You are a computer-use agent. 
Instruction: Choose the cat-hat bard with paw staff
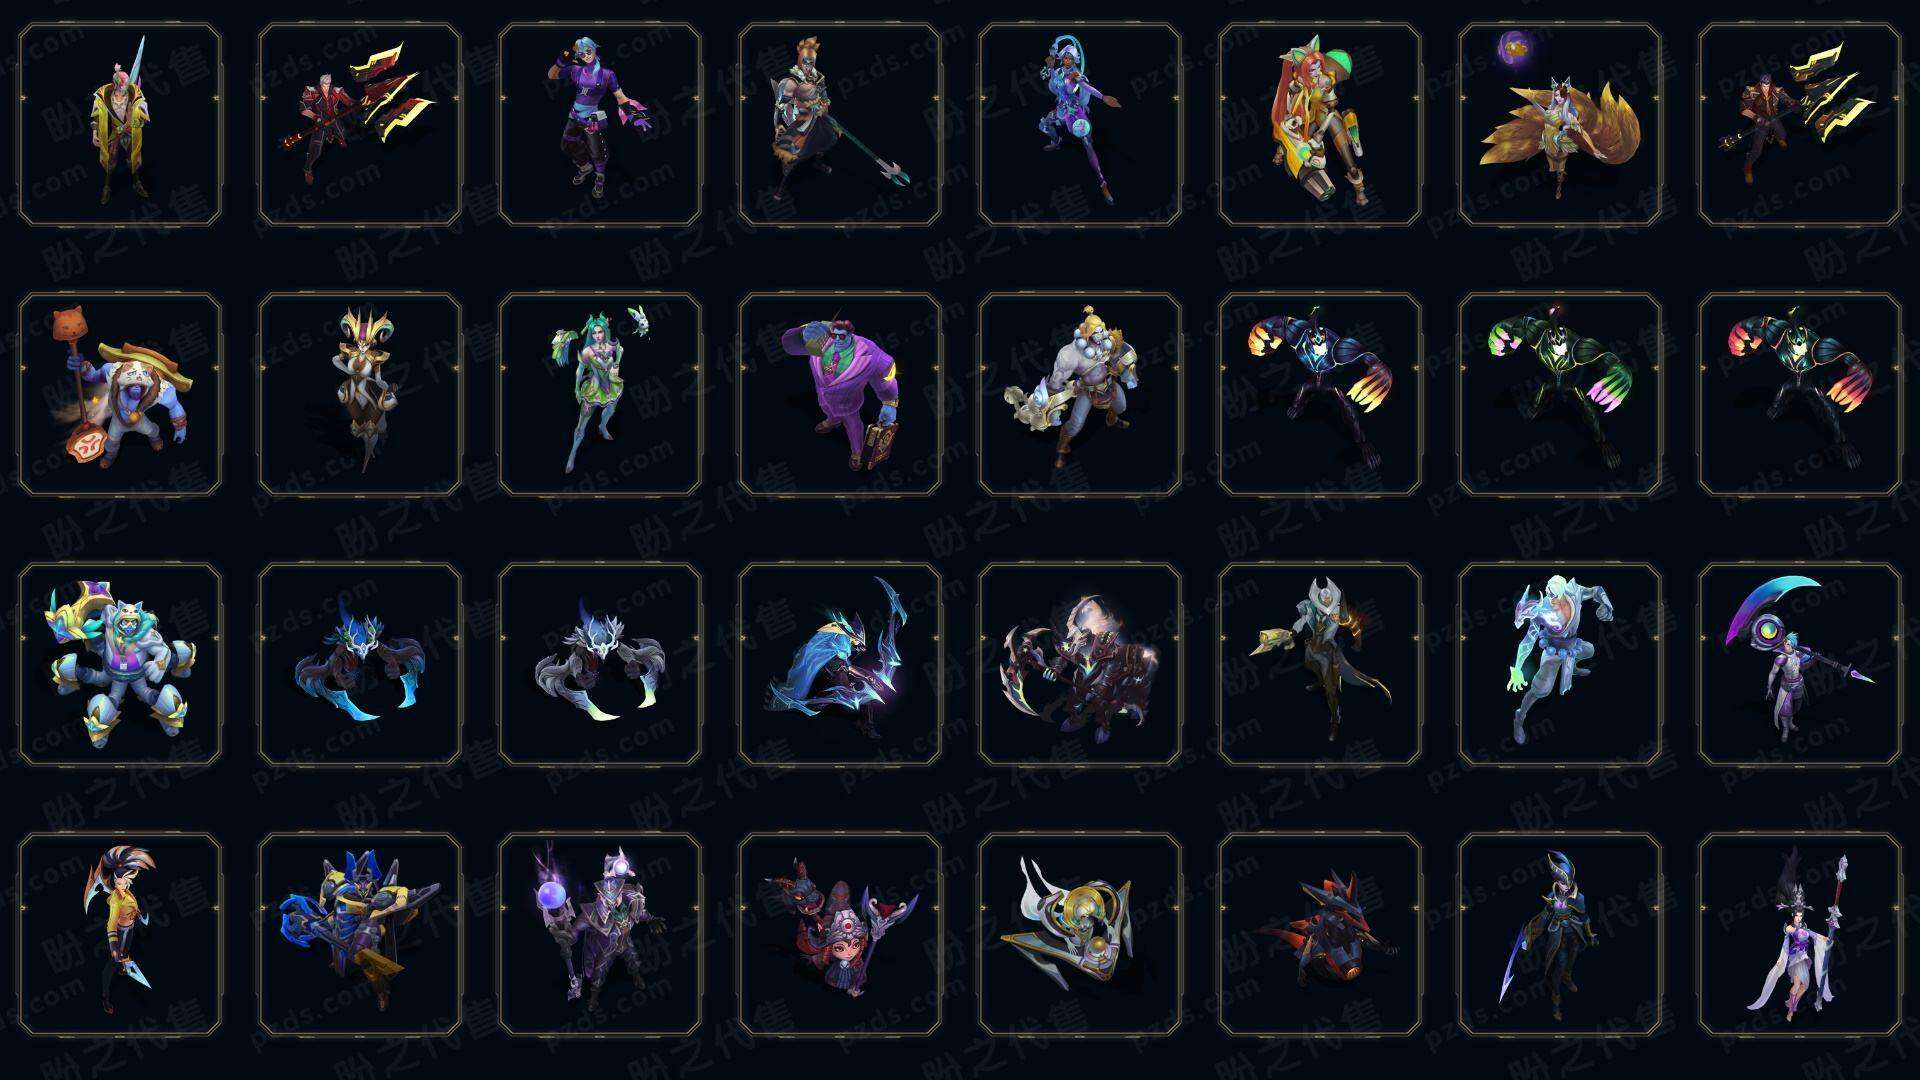click(120, 394)
